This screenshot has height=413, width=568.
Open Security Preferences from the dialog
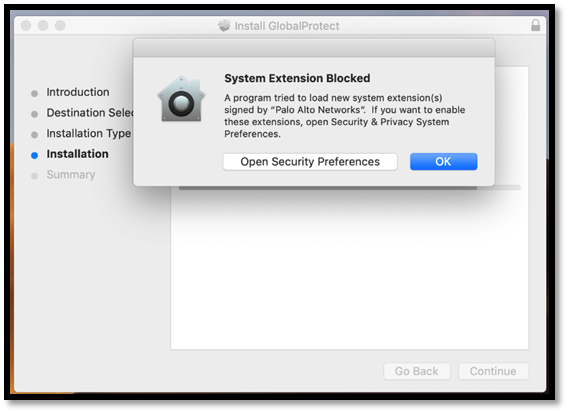pos(310,162)
